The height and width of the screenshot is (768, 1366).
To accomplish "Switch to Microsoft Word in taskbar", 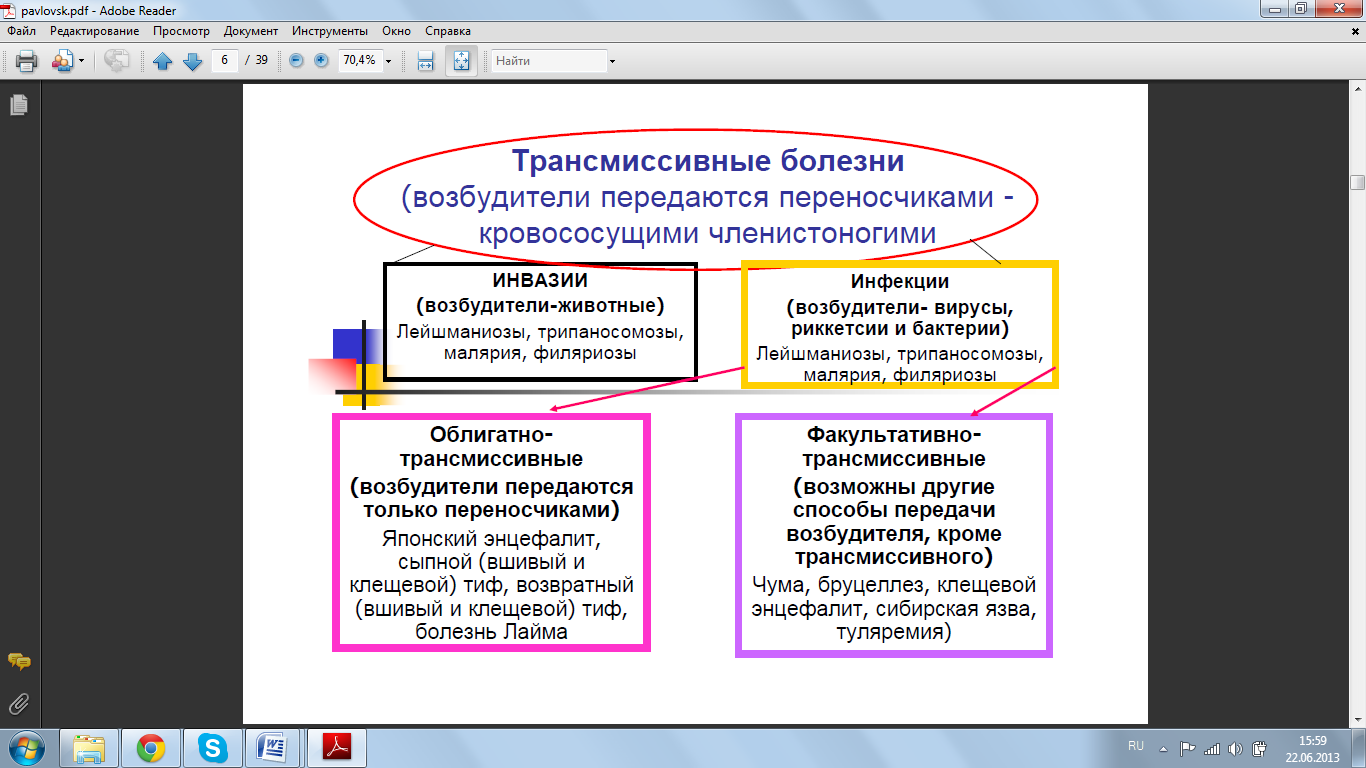I will pos(273,748).
